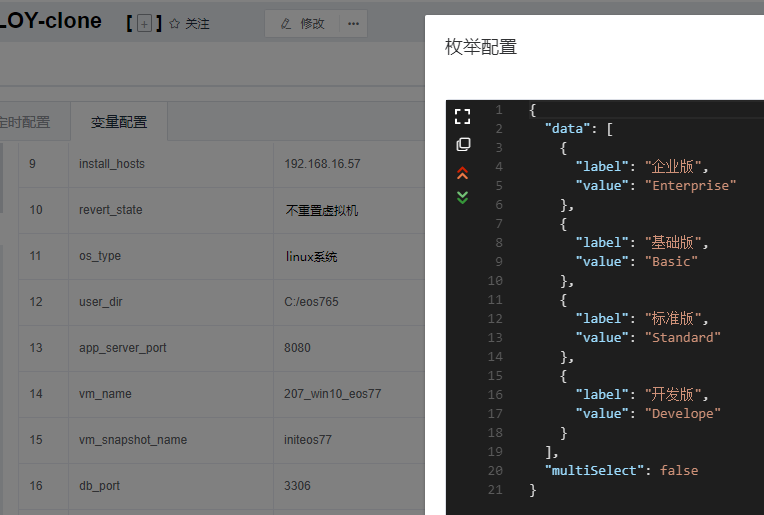Copy the JSON using the copy icon

click(x=462, y=144)
